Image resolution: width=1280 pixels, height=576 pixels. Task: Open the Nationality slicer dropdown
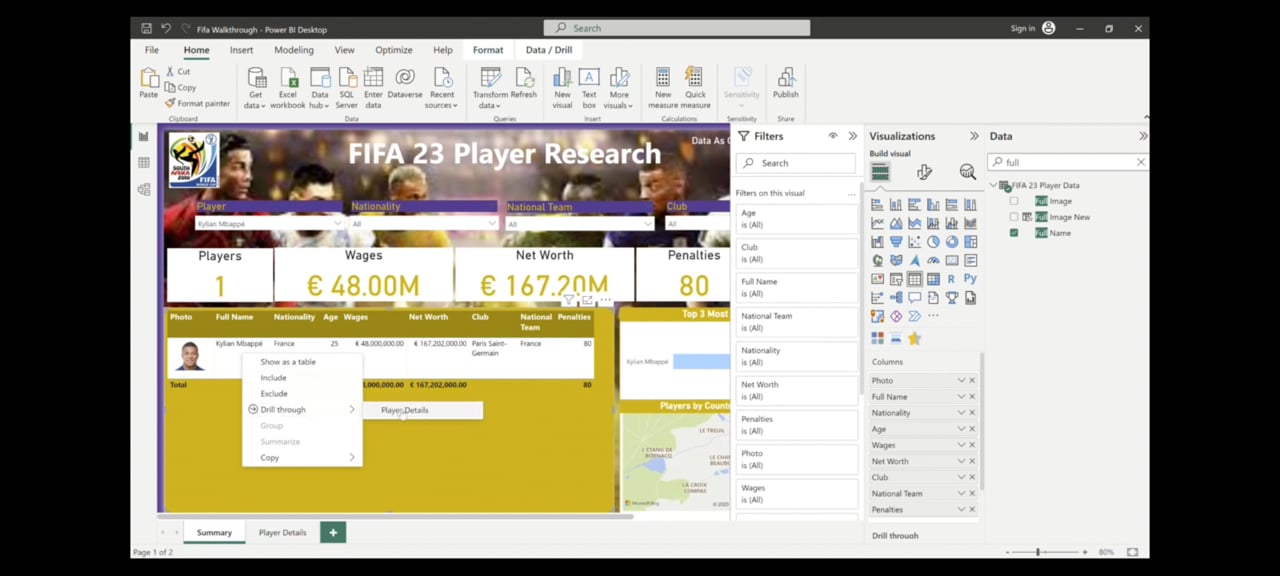(x=491, y=224)
